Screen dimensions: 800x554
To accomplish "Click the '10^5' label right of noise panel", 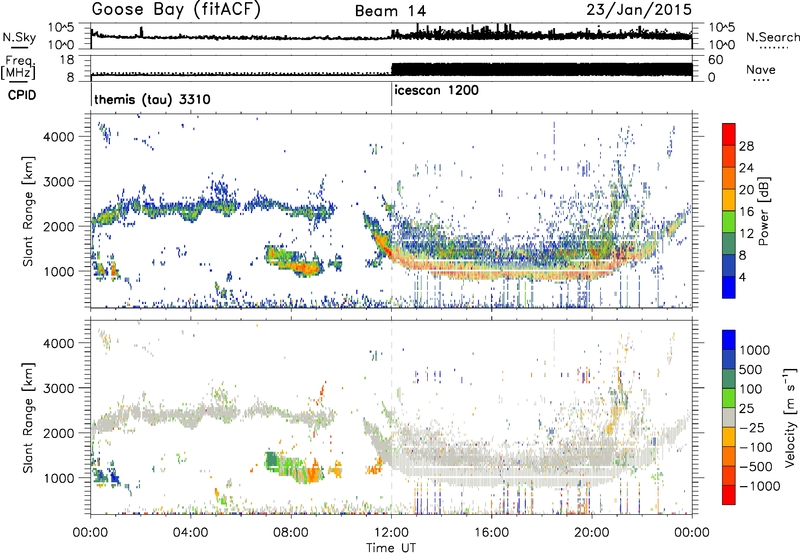I will click(722, 27).
